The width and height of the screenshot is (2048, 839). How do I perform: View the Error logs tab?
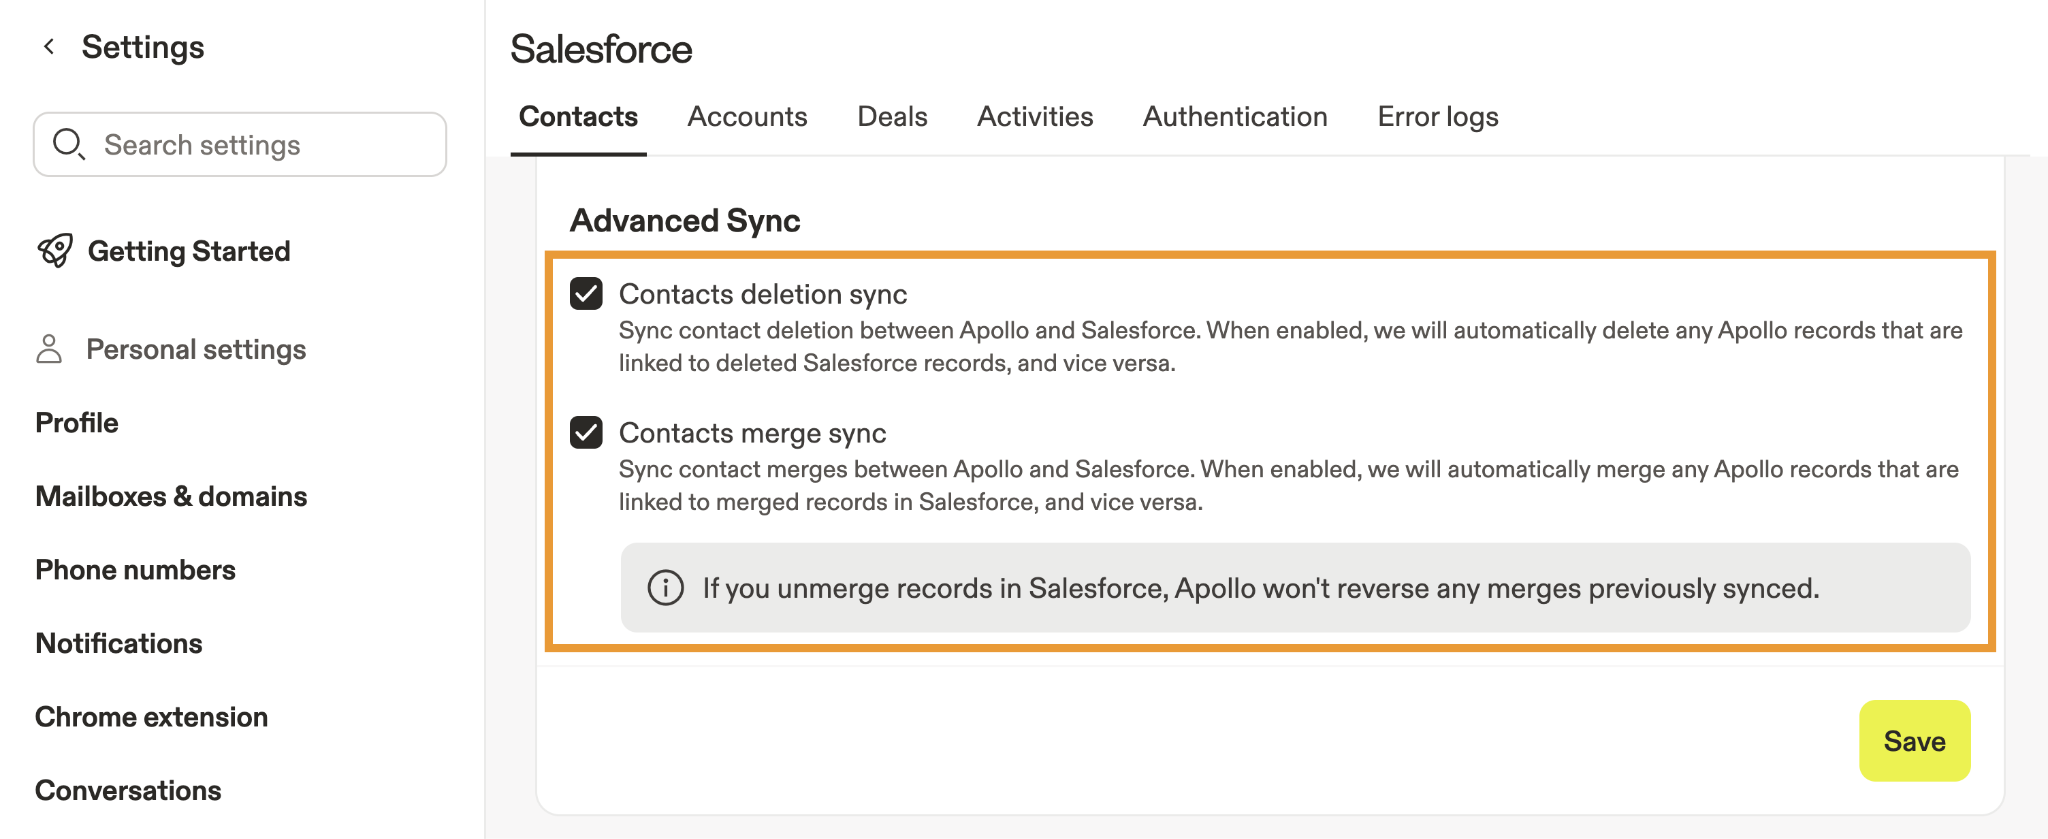[x=1438, y=117]
